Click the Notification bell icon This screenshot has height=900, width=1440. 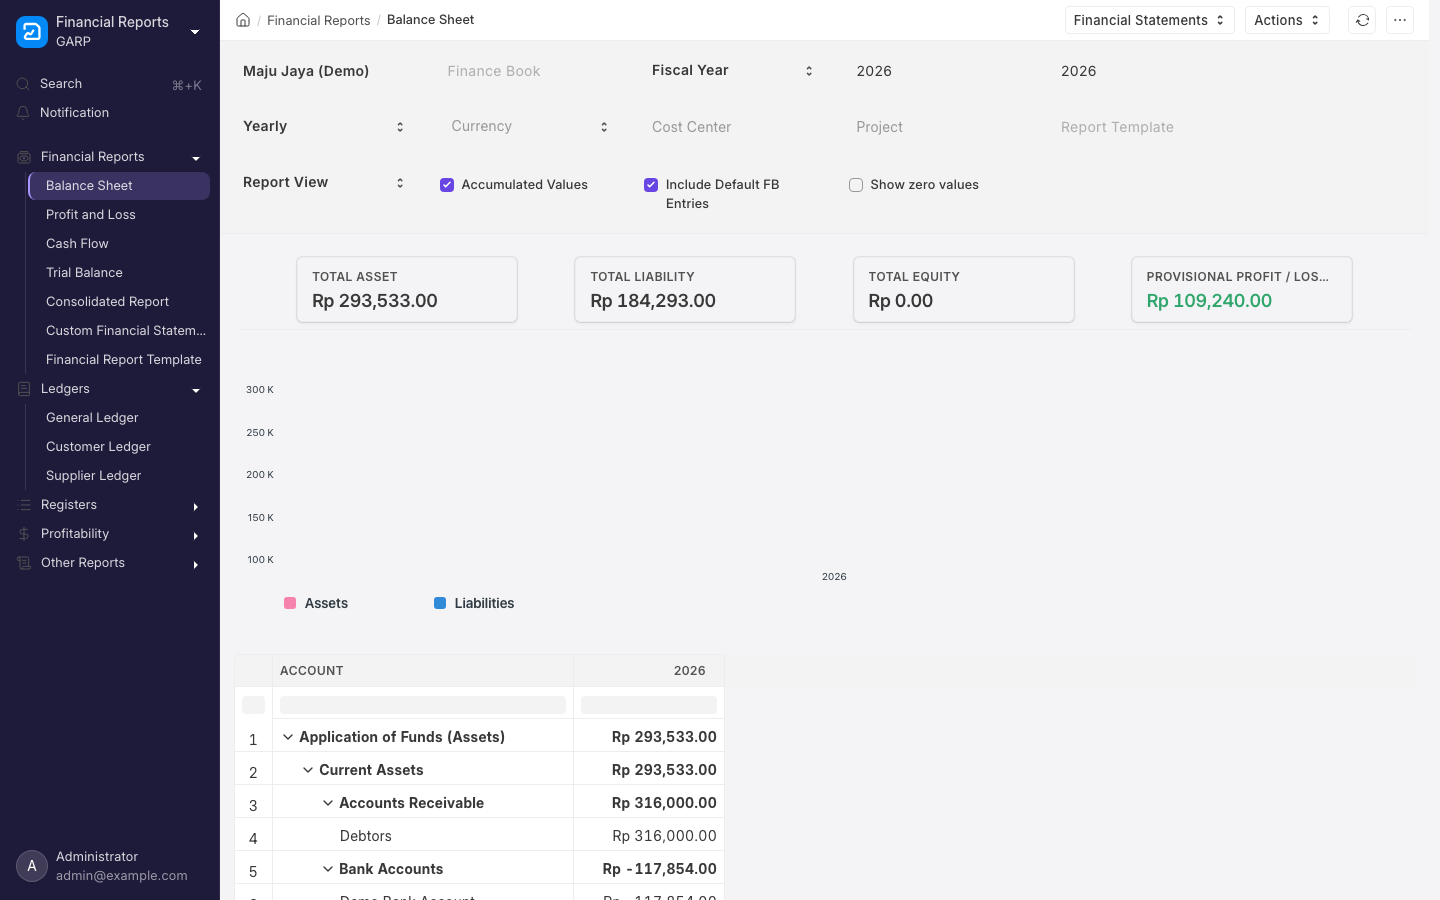(24, 113)
